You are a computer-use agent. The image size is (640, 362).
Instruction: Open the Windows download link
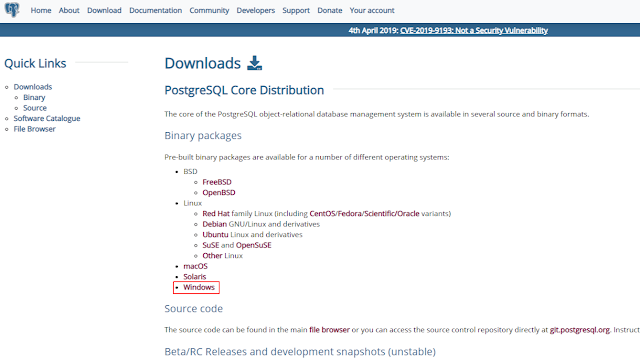coord(199,287)
